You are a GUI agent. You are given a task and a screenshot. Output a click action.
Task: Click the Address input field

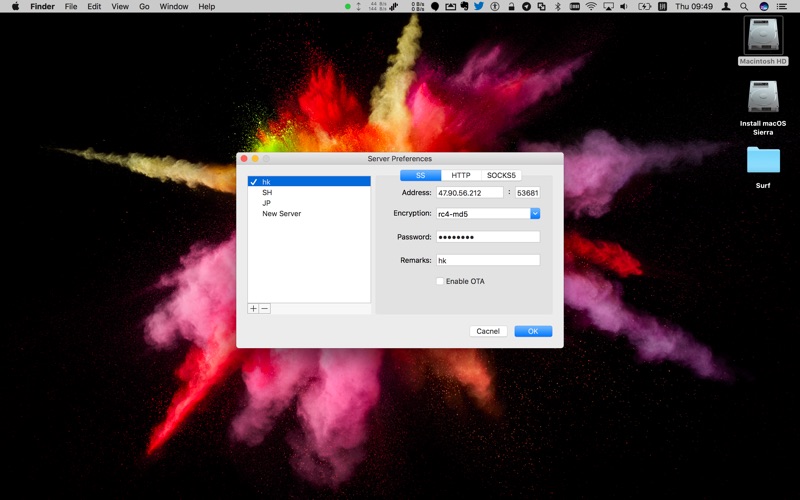coord(470,192)
